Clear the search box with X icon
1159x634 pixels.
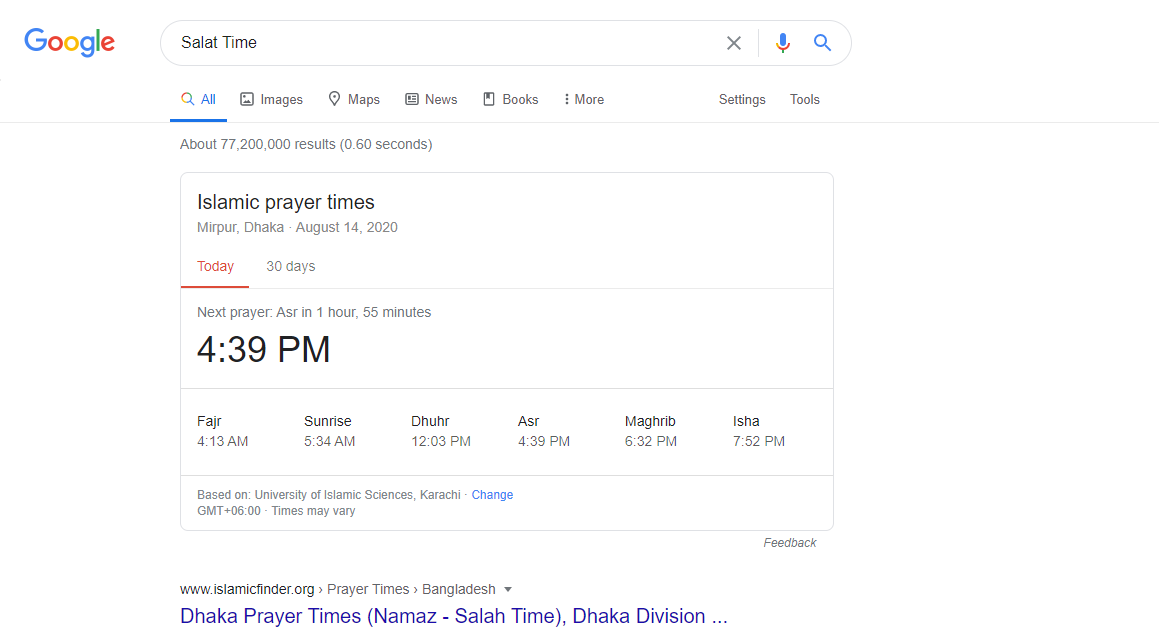coord(734,43)
